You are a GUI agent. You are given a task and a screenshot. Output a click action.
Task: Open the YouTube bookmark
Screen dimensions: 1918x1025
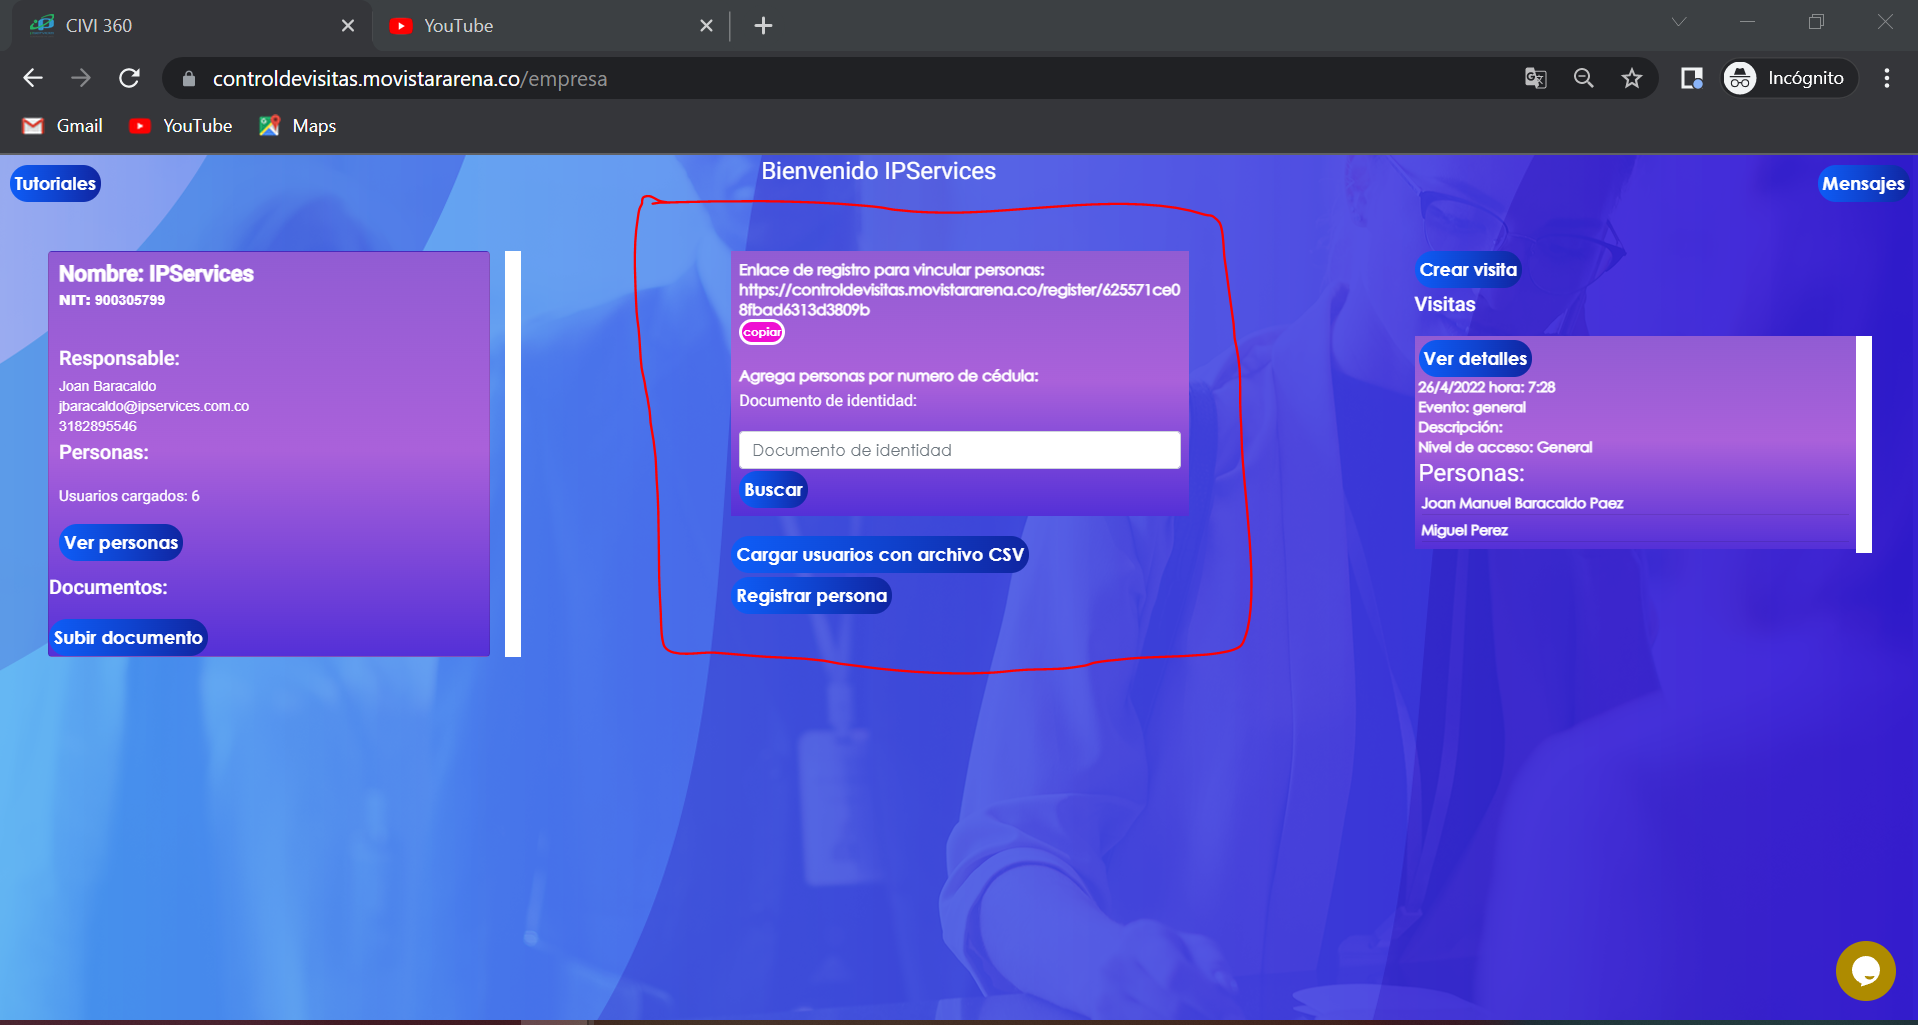coord(181,126)
